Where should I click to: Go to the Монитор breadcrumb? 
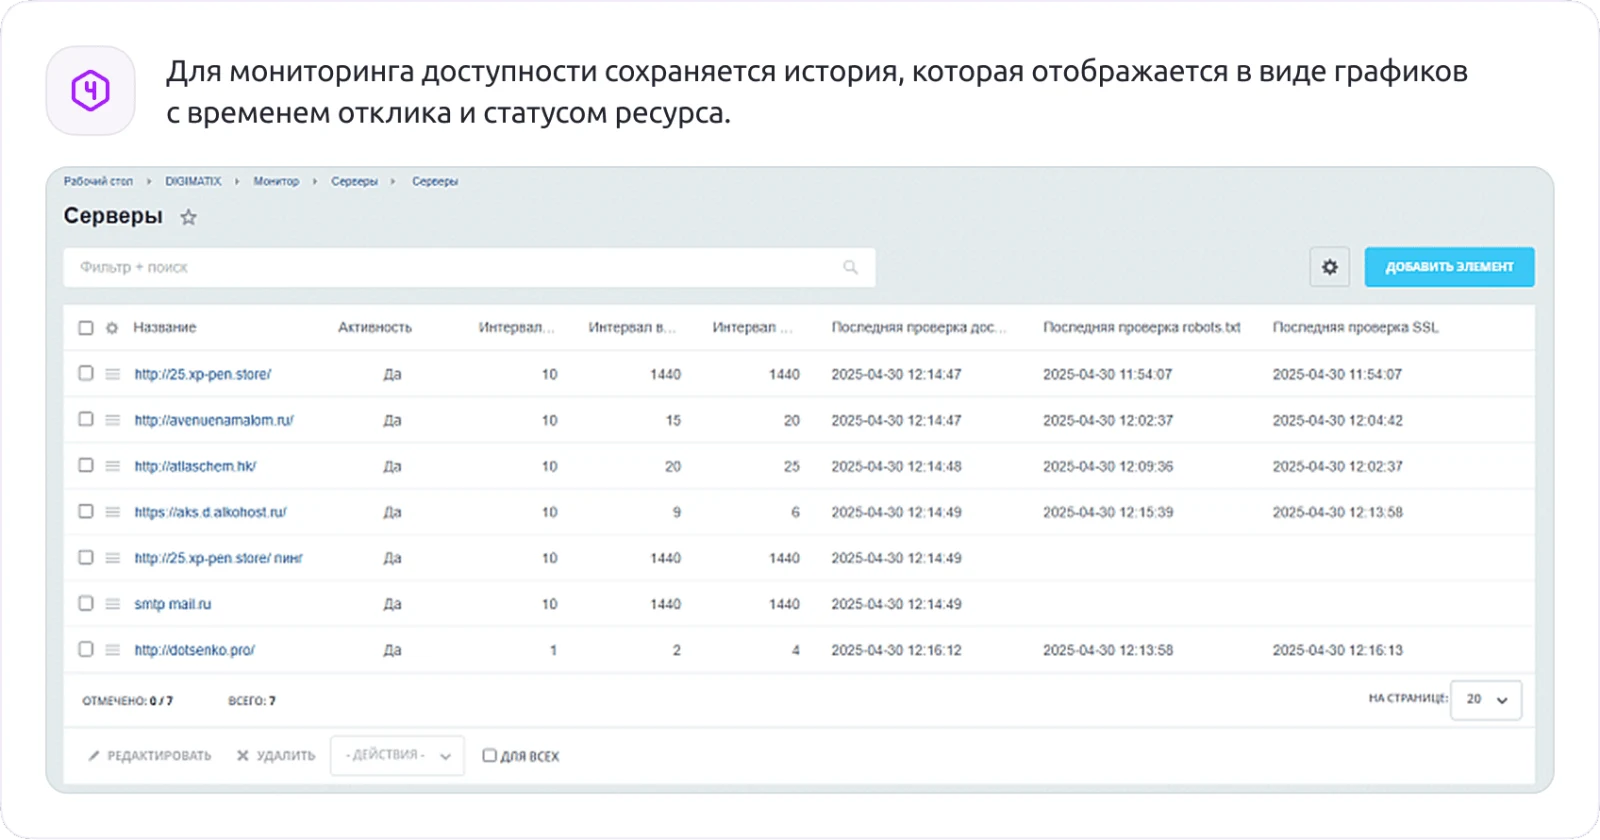276,182
